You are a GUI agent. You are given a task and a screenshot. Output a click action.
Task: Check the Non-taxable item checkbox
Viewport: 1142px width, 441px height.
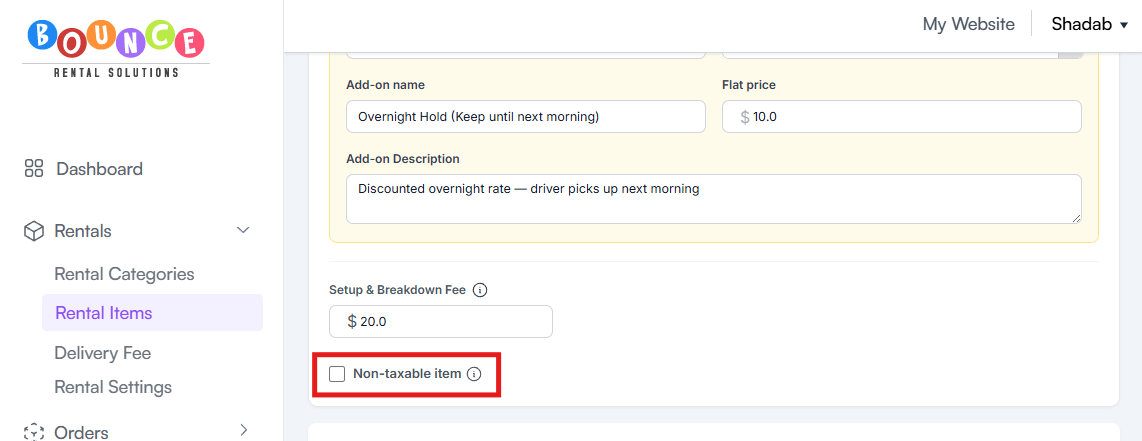click(337, 374)
